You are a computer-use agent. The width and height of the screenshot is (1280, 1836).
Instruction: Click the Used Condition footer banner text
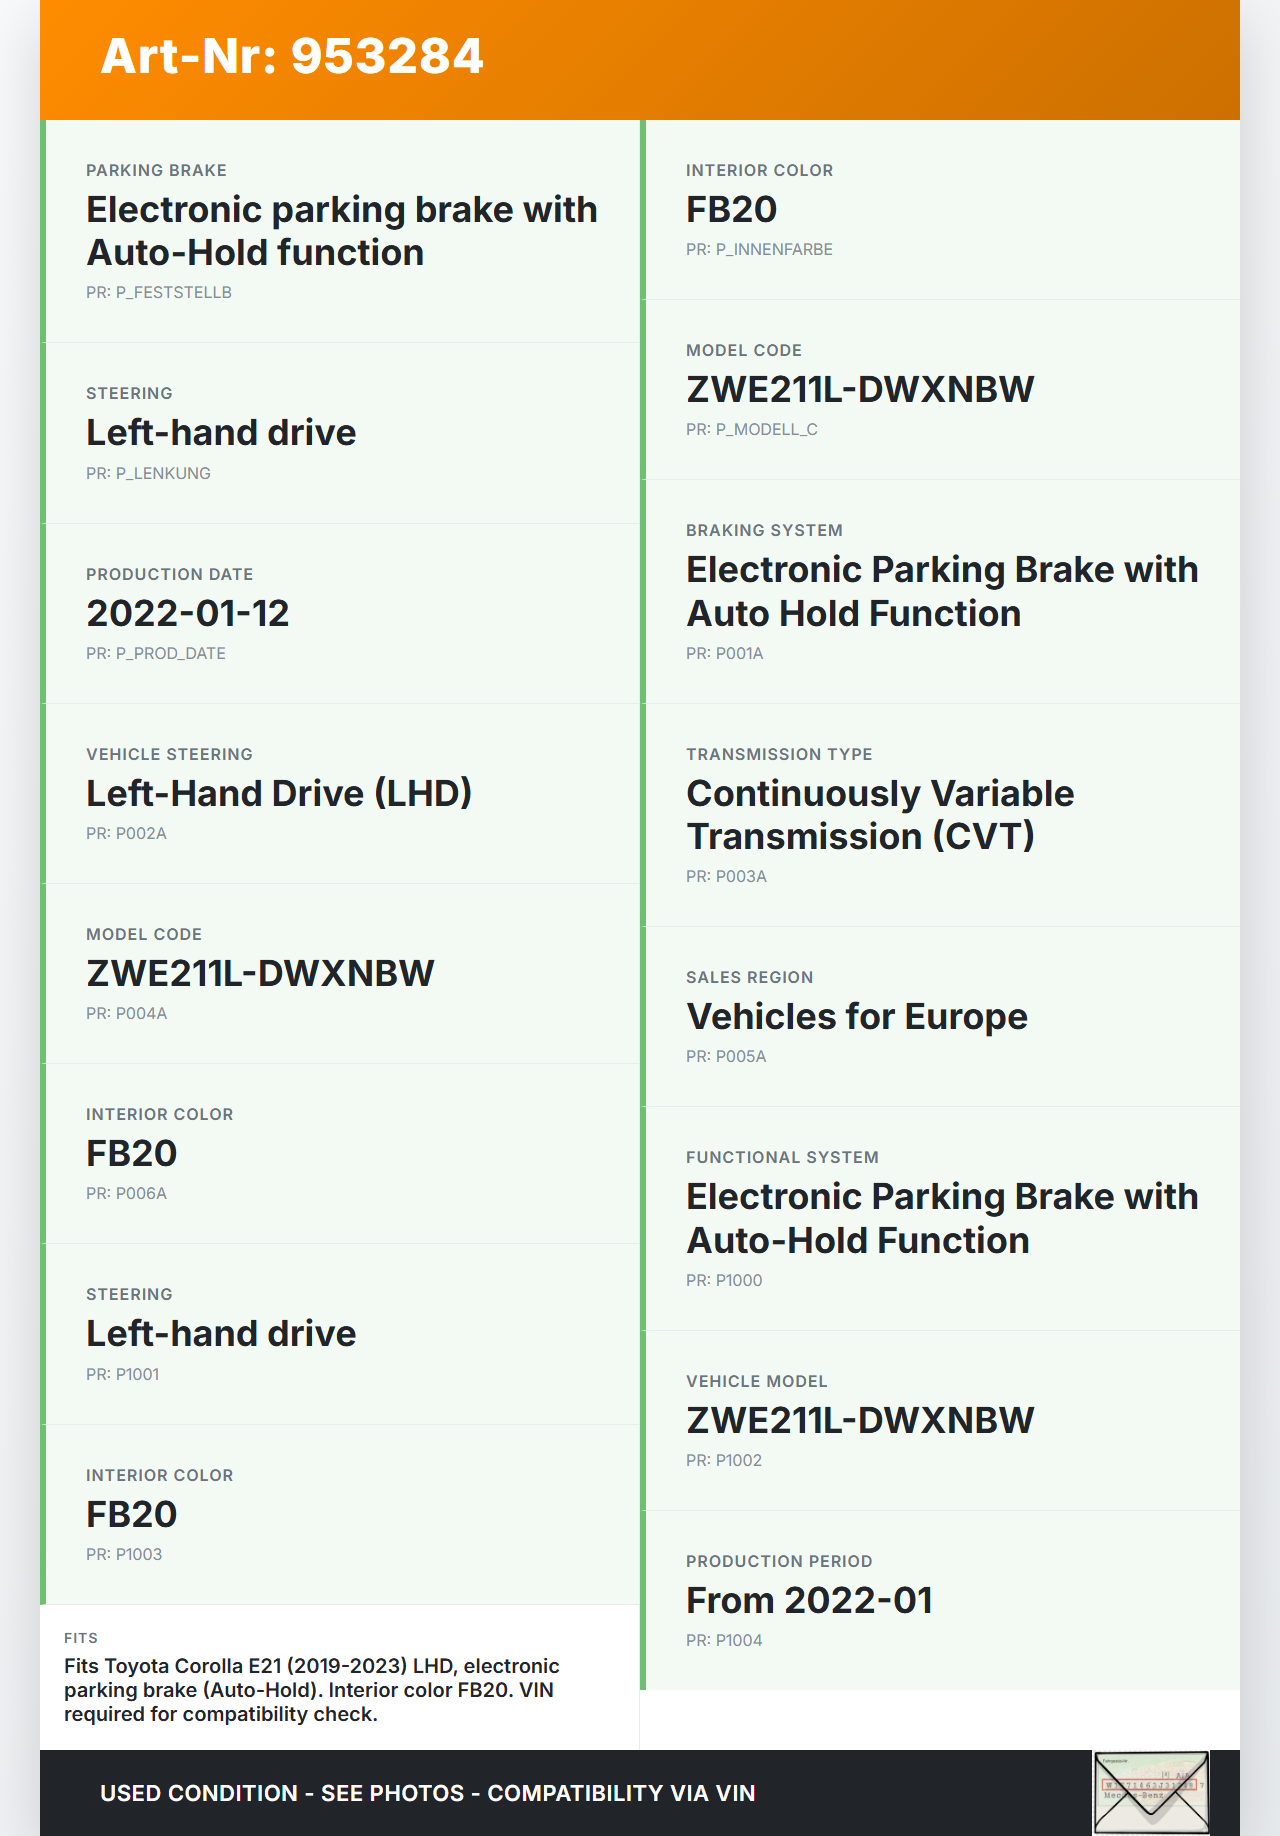[427, 1793]
